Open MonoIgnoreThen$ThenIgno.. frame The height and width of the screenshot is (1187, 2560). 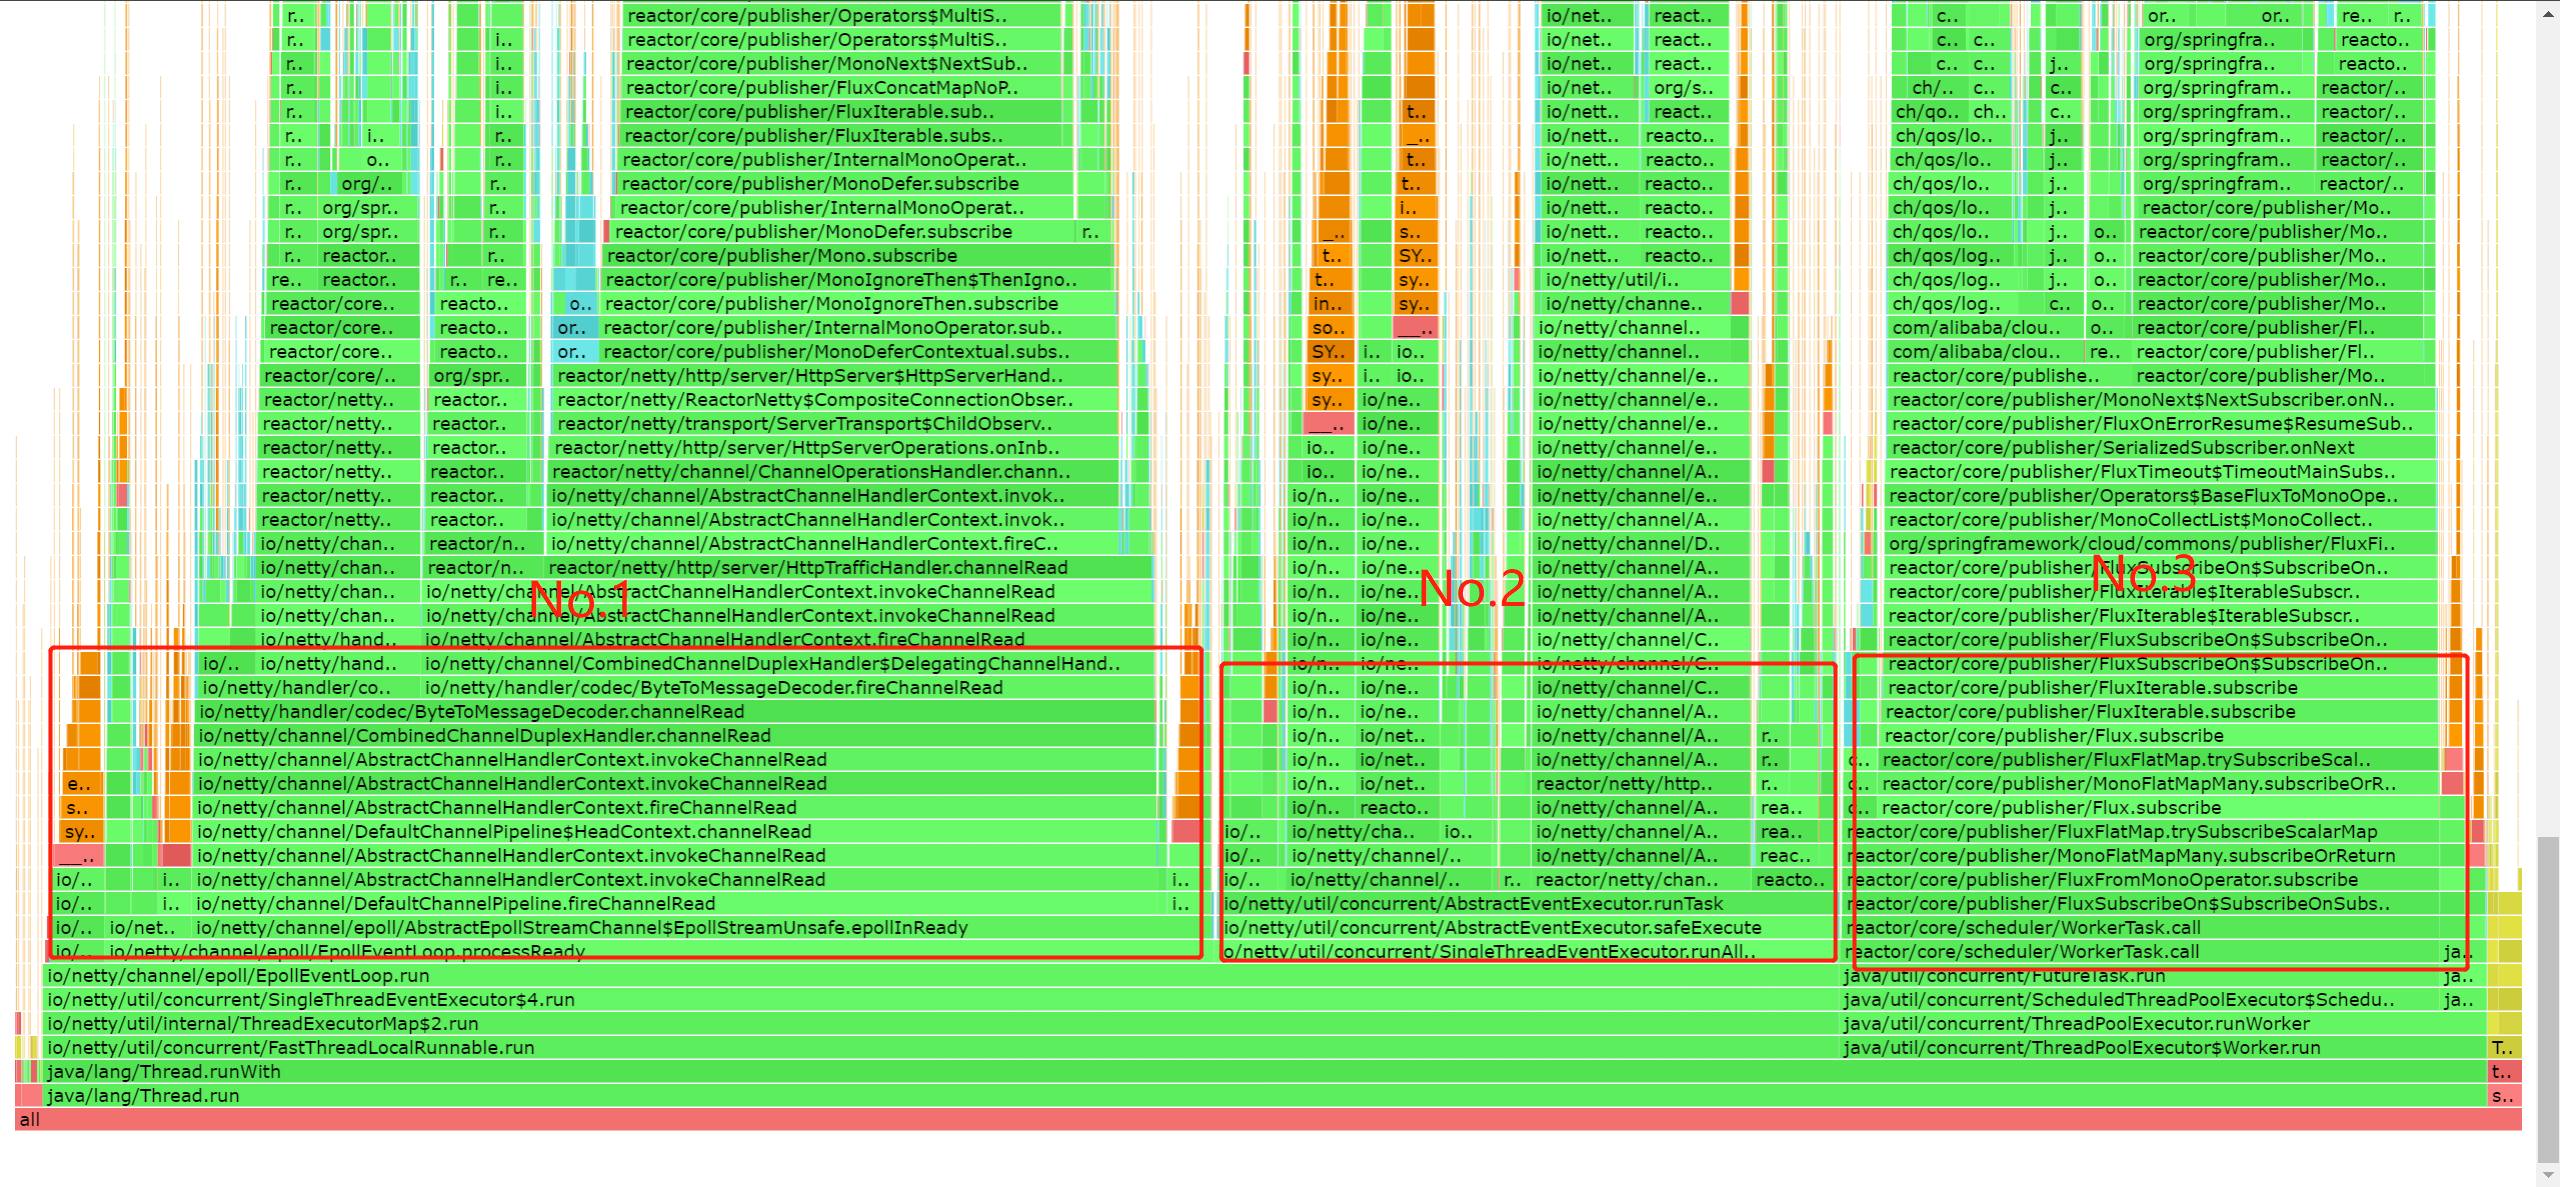click(x=858, y=279)
